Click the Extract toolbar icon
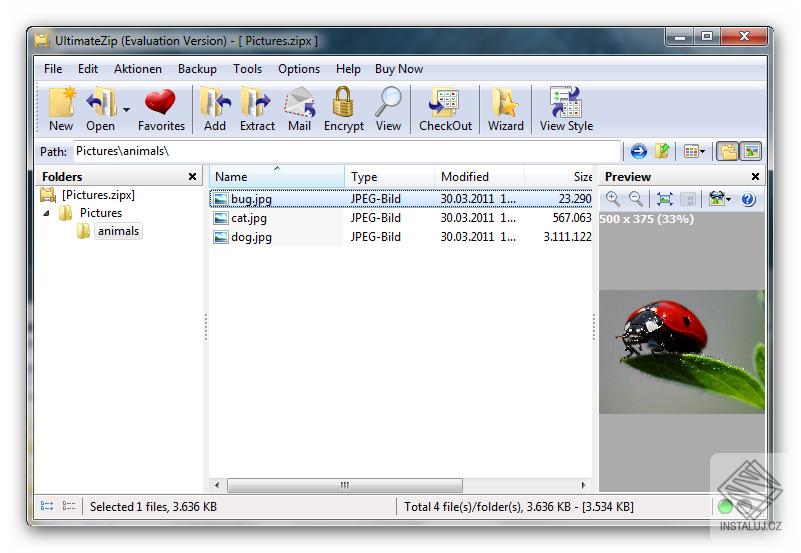 click(x=257, y=109)
